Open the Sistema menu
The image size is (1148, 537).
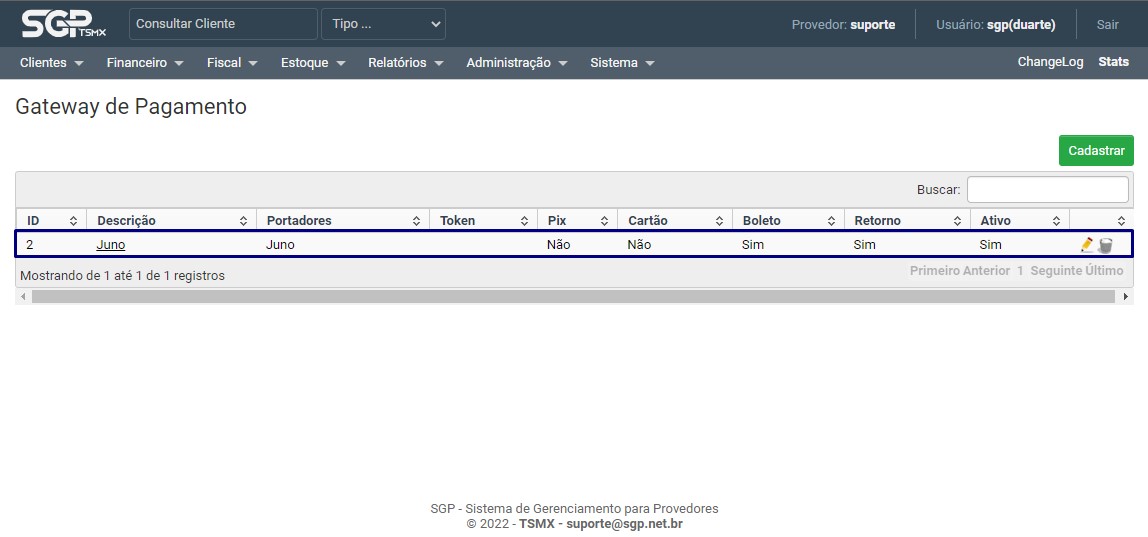(x=622, y=63)
